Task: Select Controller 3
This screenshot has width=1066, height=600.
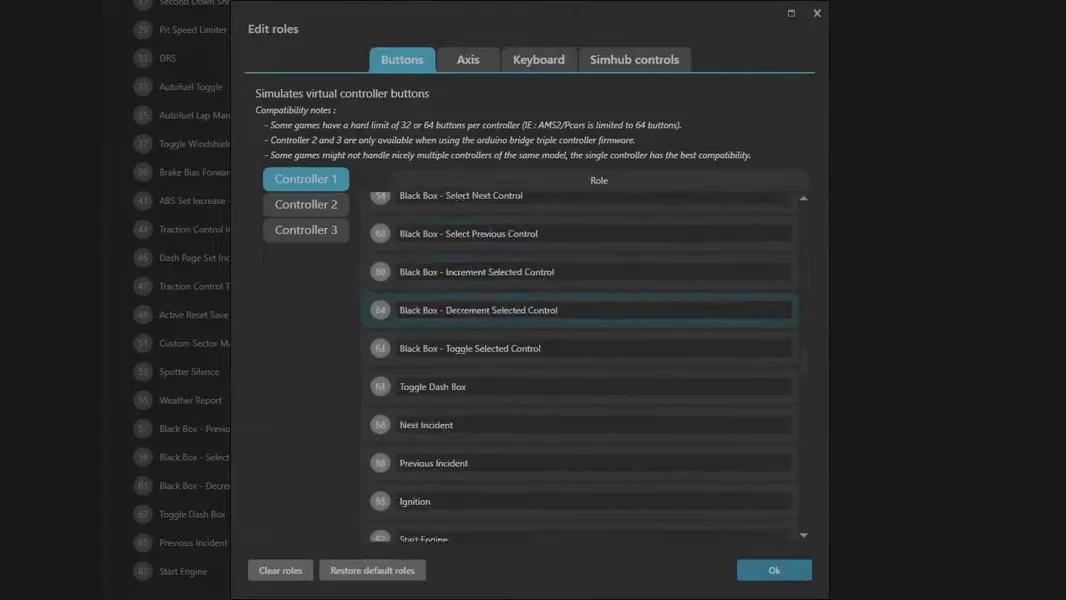Action: [x=306, y=230]
